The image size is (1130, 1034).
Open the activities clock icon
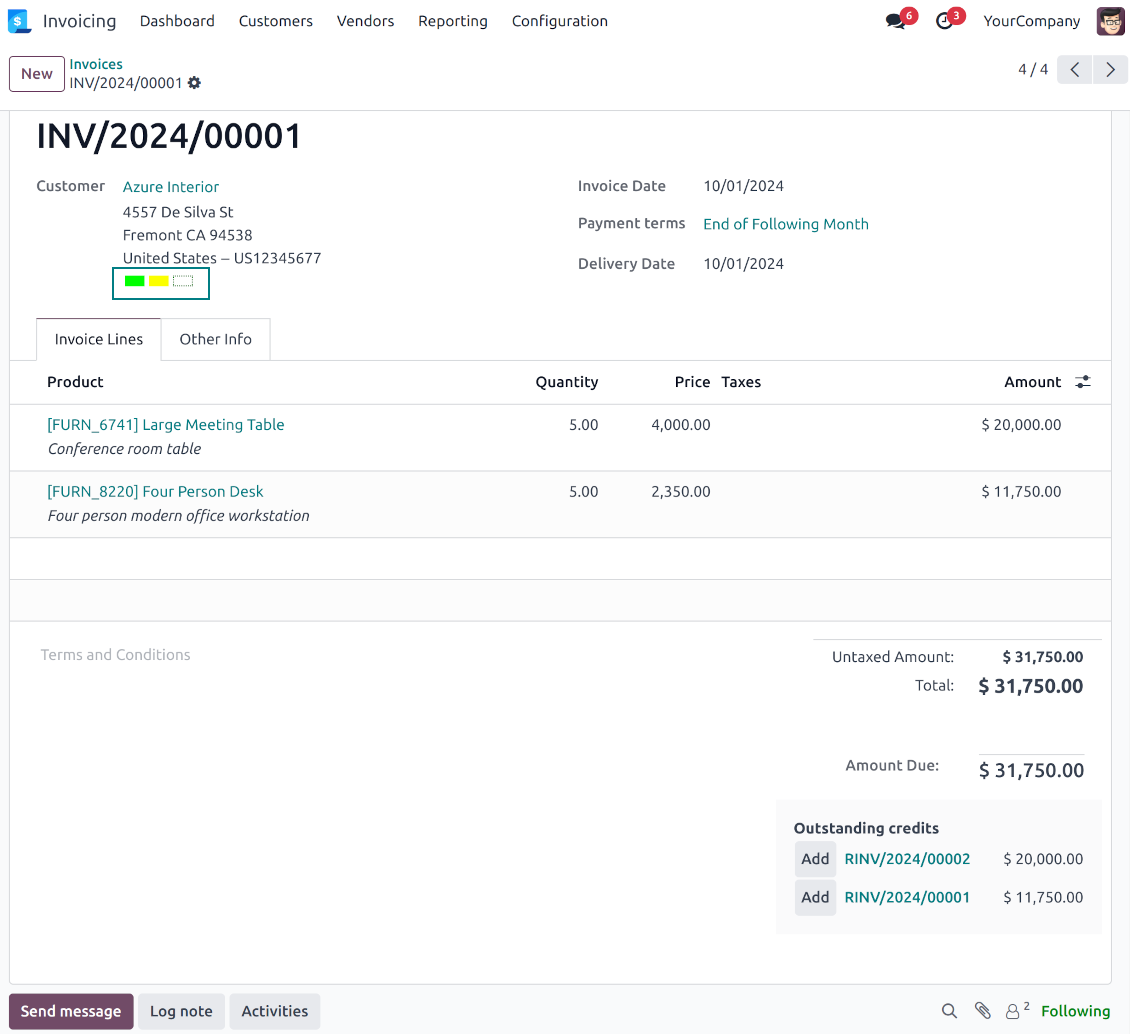(x=944, y=21)
